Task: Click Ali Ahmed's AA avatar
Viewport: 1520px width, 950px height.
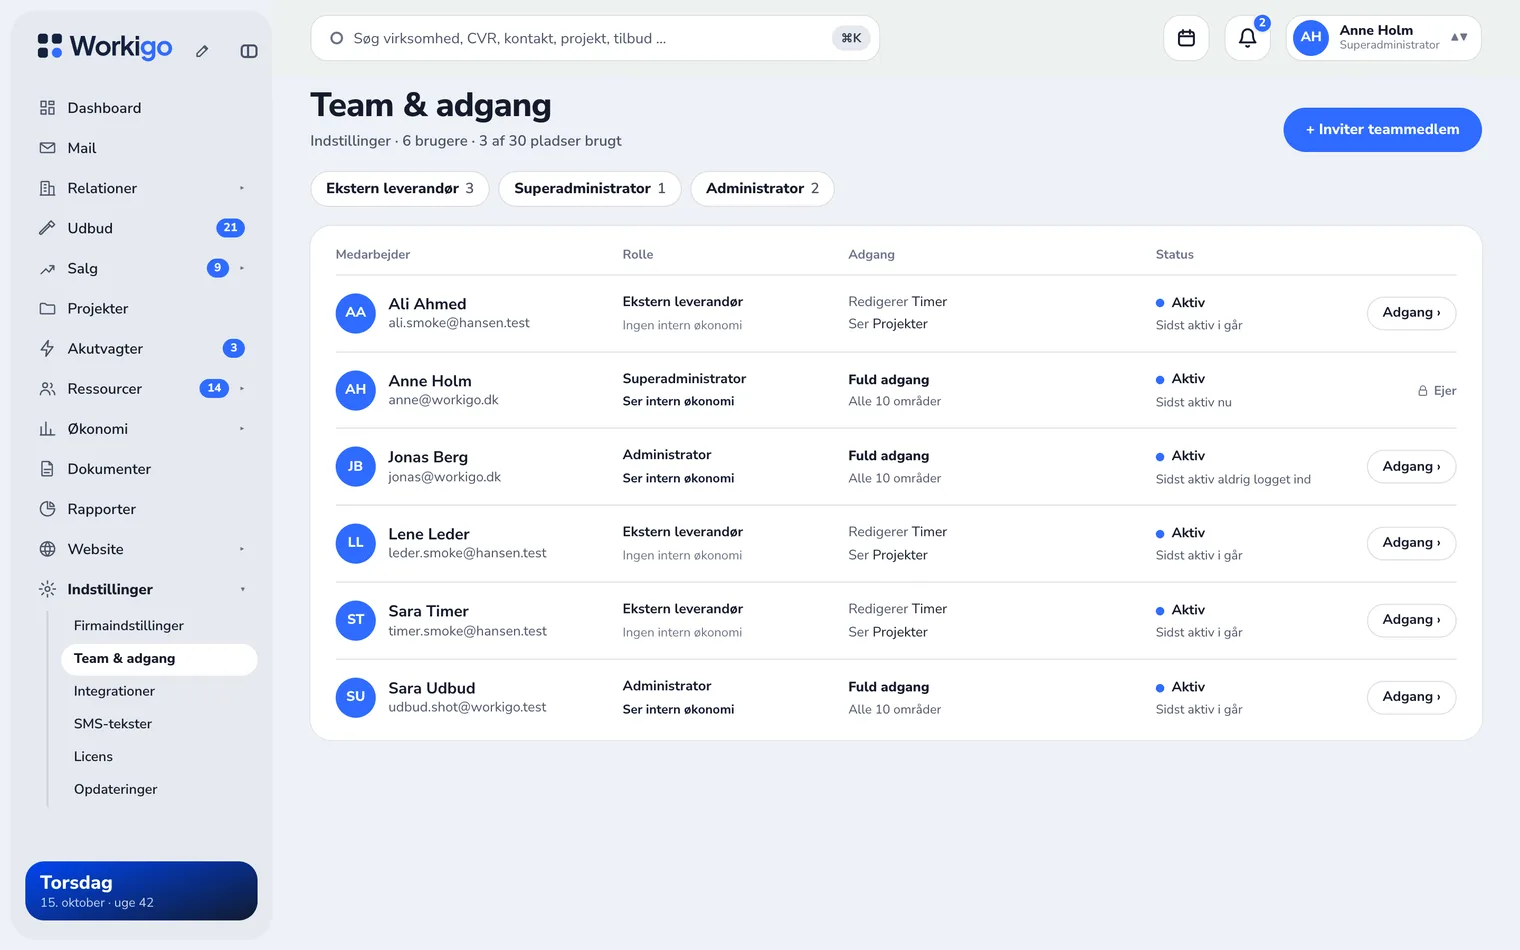Action: pos(355,313)
